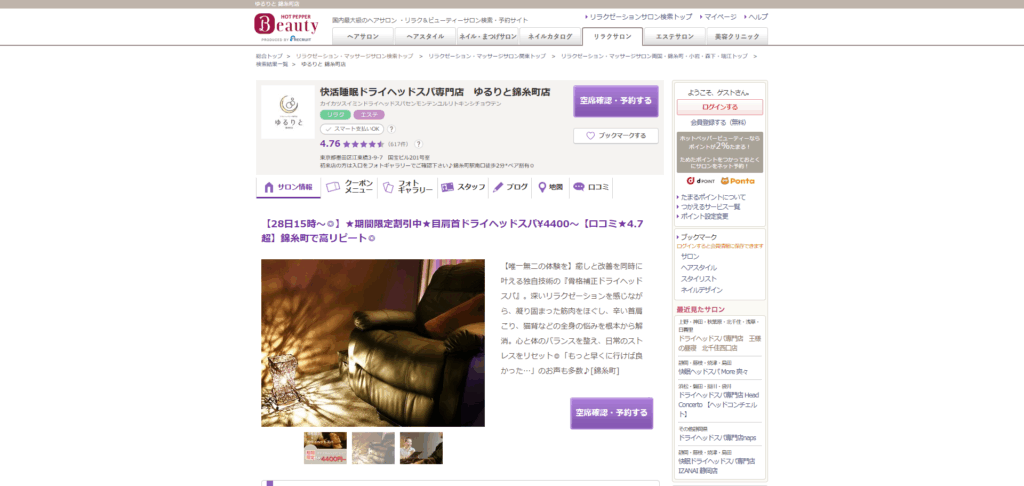
Task: Select the ¥4400 coupon thumbnail
Action: [325, 448]
